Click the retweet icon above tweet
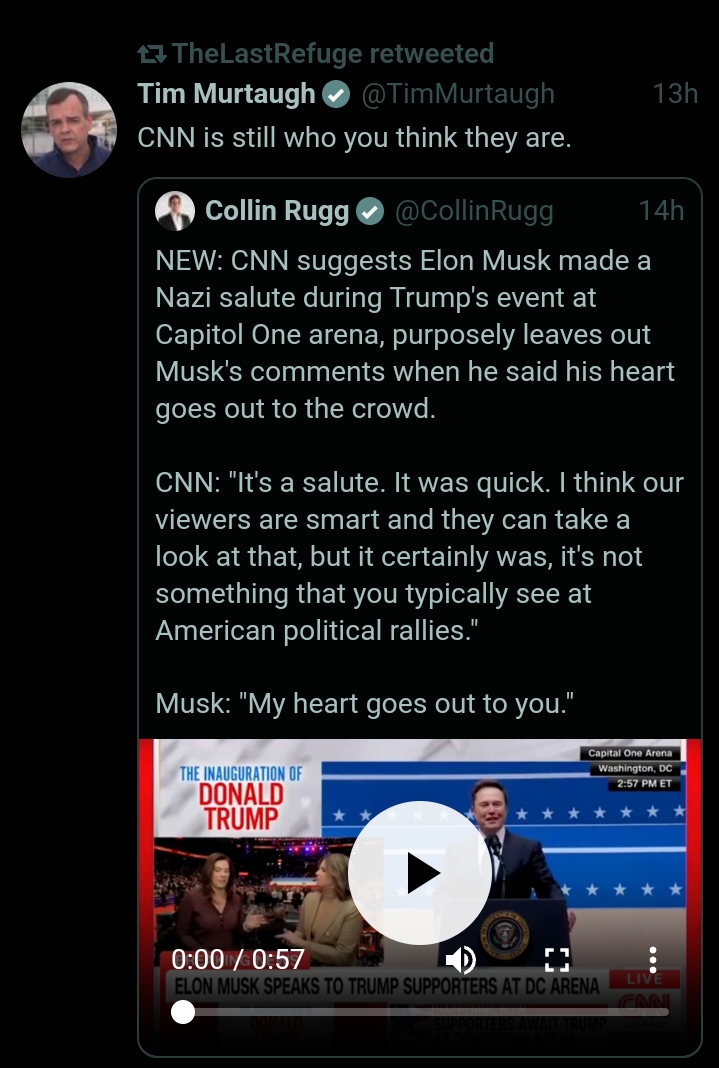The width and height of the screenshot is (719, 1068). coord(152,53)
